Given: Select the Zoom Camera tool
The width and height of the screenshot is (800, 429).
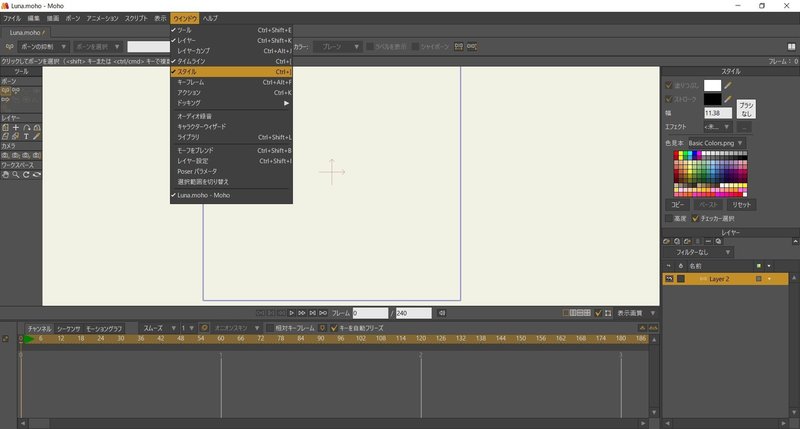Looking at the screenshot, I should point(16,155).
